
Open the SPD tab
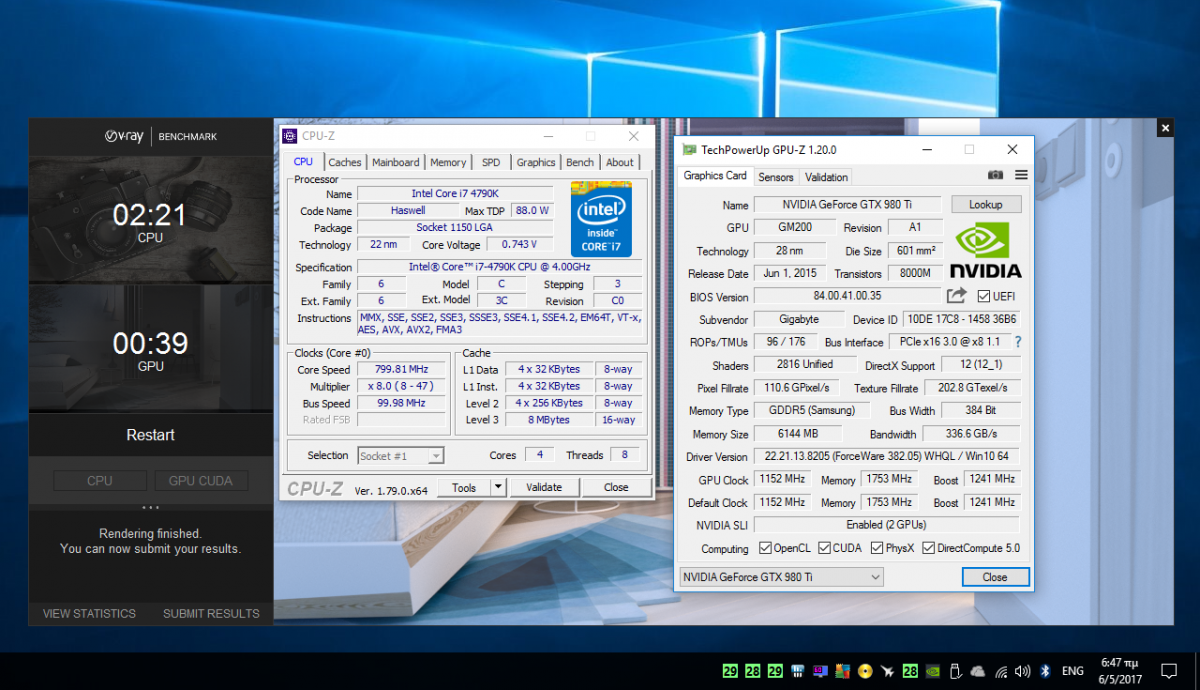pos(491,162)
